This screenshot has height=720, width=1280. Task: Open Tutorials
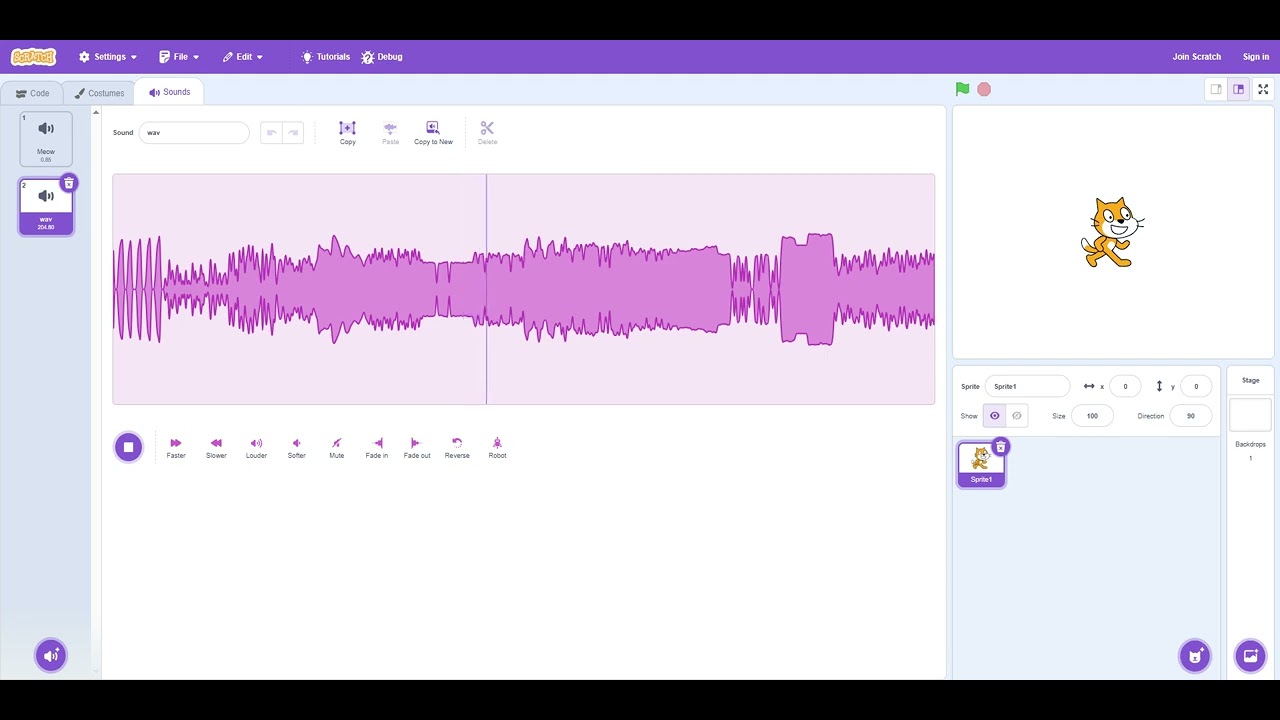(326, 57)
